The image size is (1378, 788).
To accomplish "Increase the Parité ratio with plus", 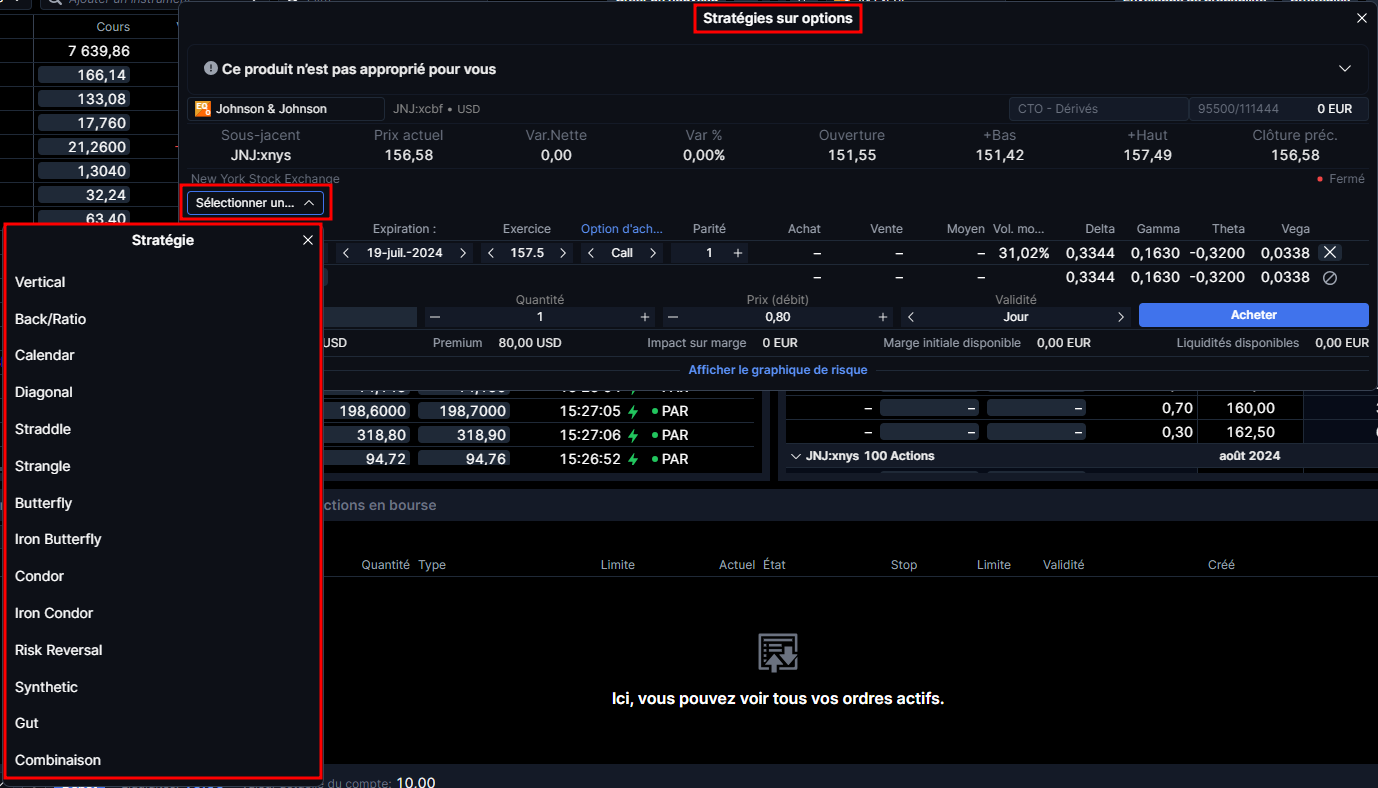I will pos(738,253).
